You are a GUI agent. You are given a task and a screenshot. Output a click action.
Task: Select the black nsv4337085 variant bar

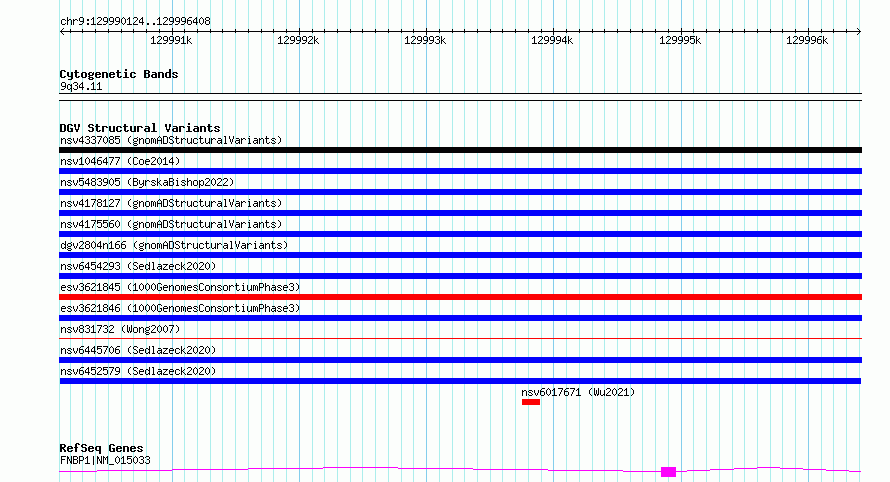(460, 150)
